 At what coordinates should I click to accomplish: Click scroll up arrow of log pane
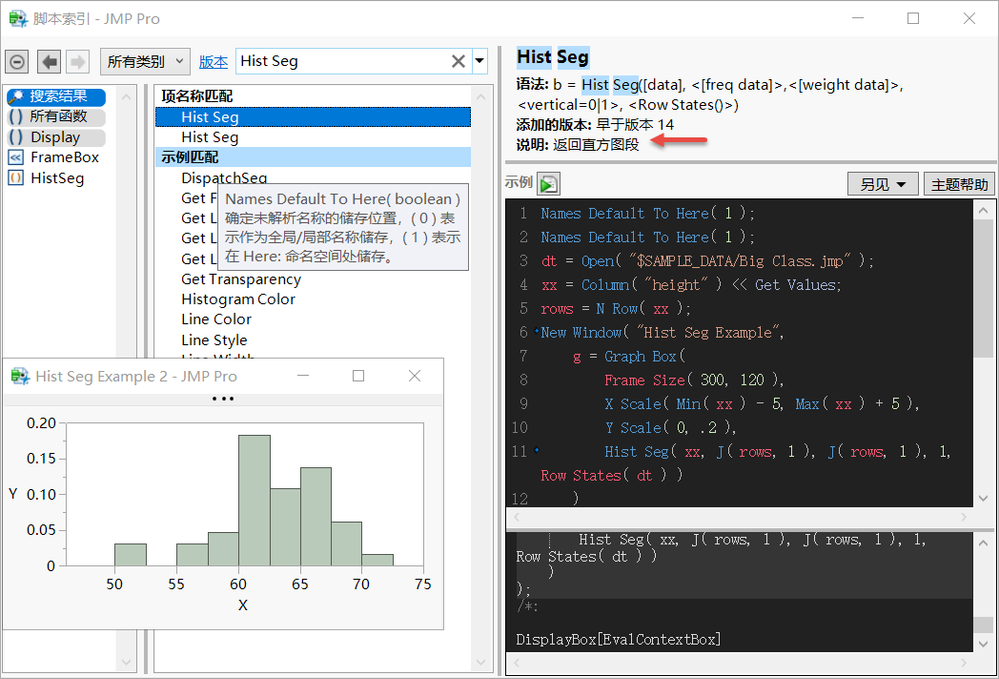(x=984, y=543)
